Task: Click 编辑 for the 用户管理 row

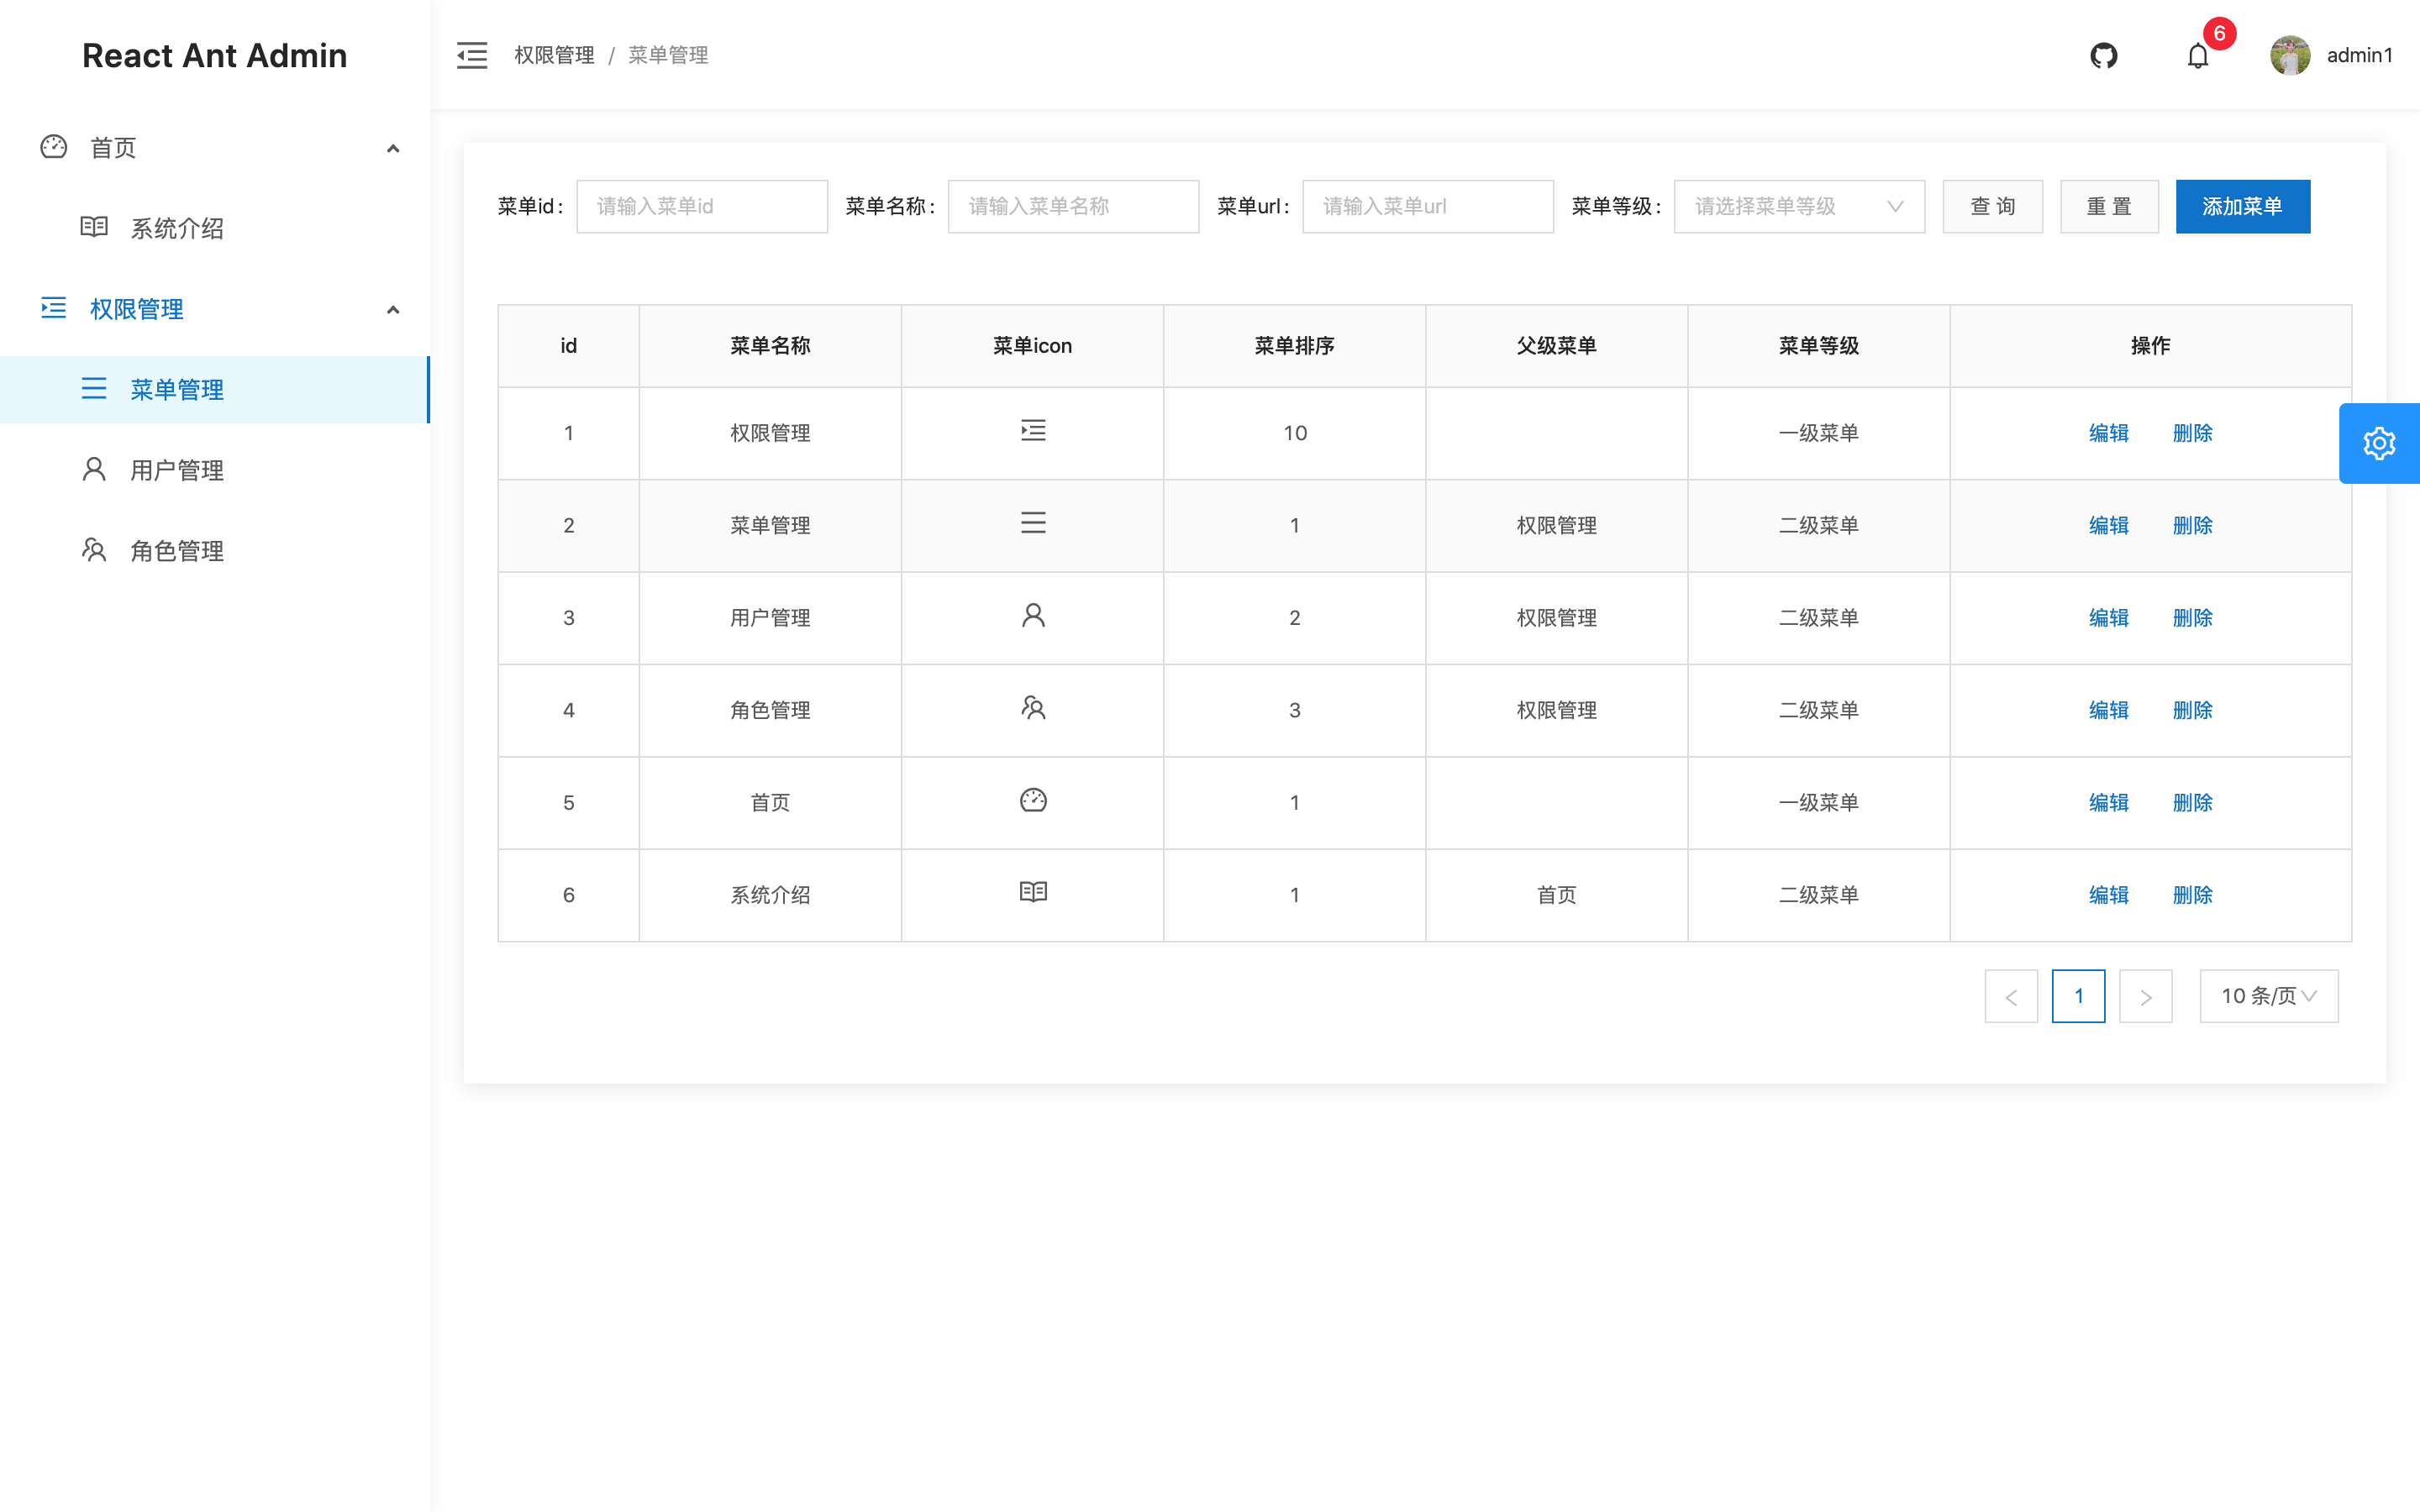Action: pos(2108,617)
